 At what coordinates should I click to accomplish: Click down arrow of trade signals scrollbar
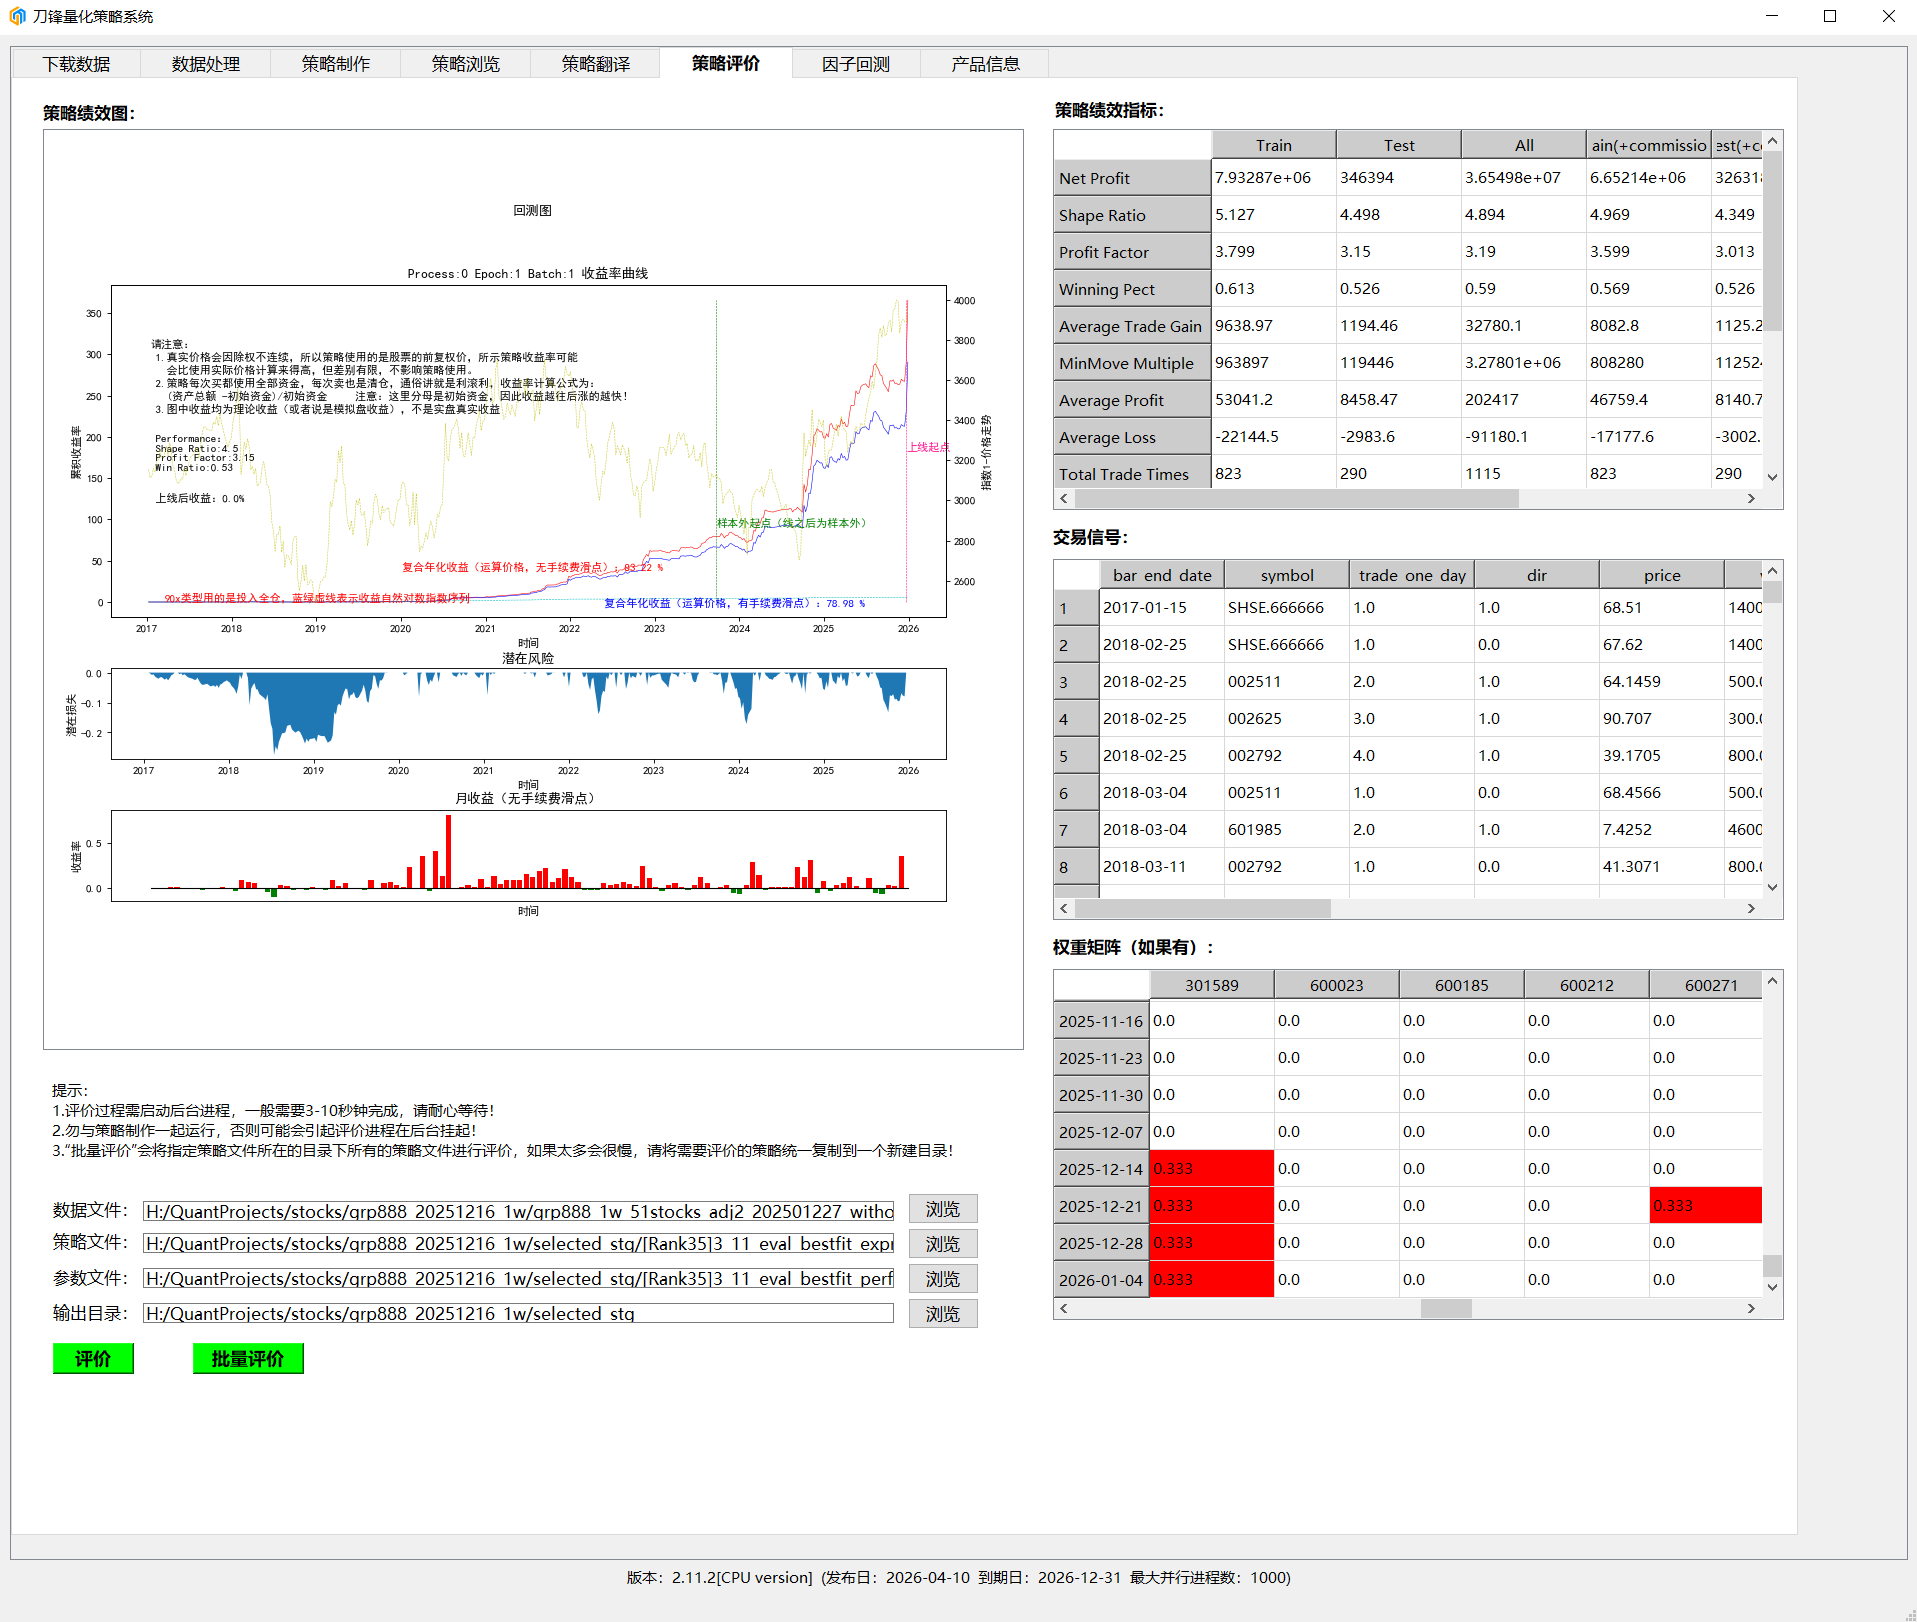pyautogui.click(x=1772, y=887)
